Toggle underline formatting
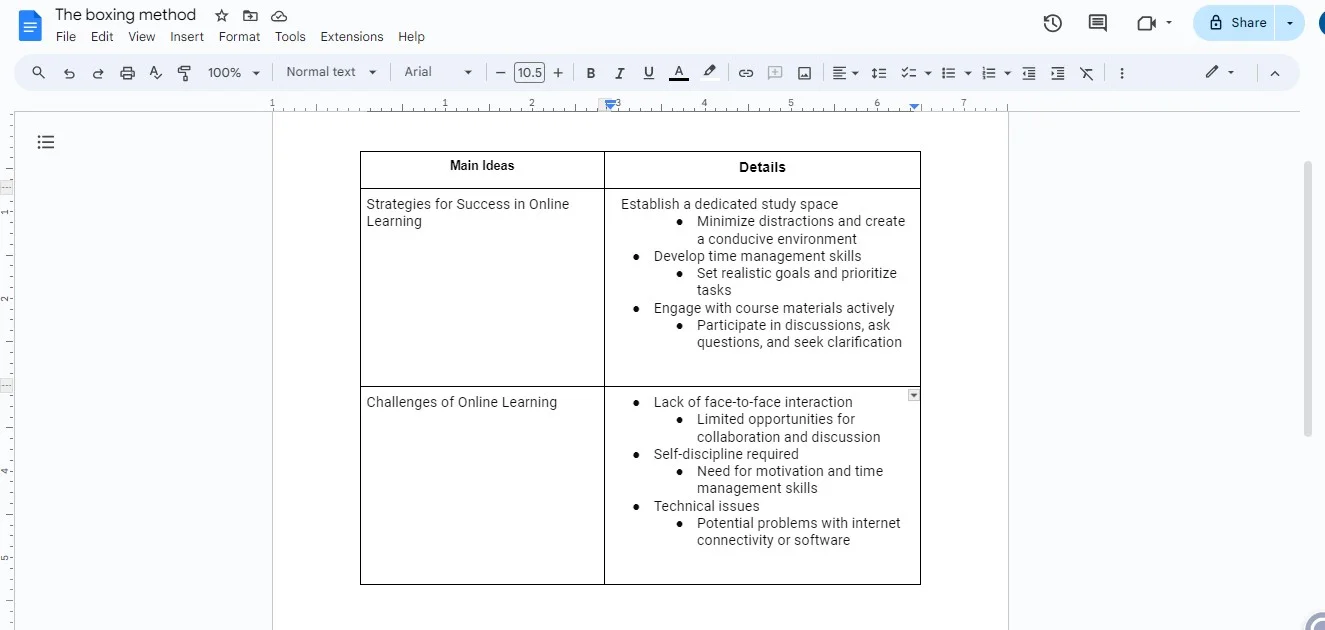 point(648,72)
